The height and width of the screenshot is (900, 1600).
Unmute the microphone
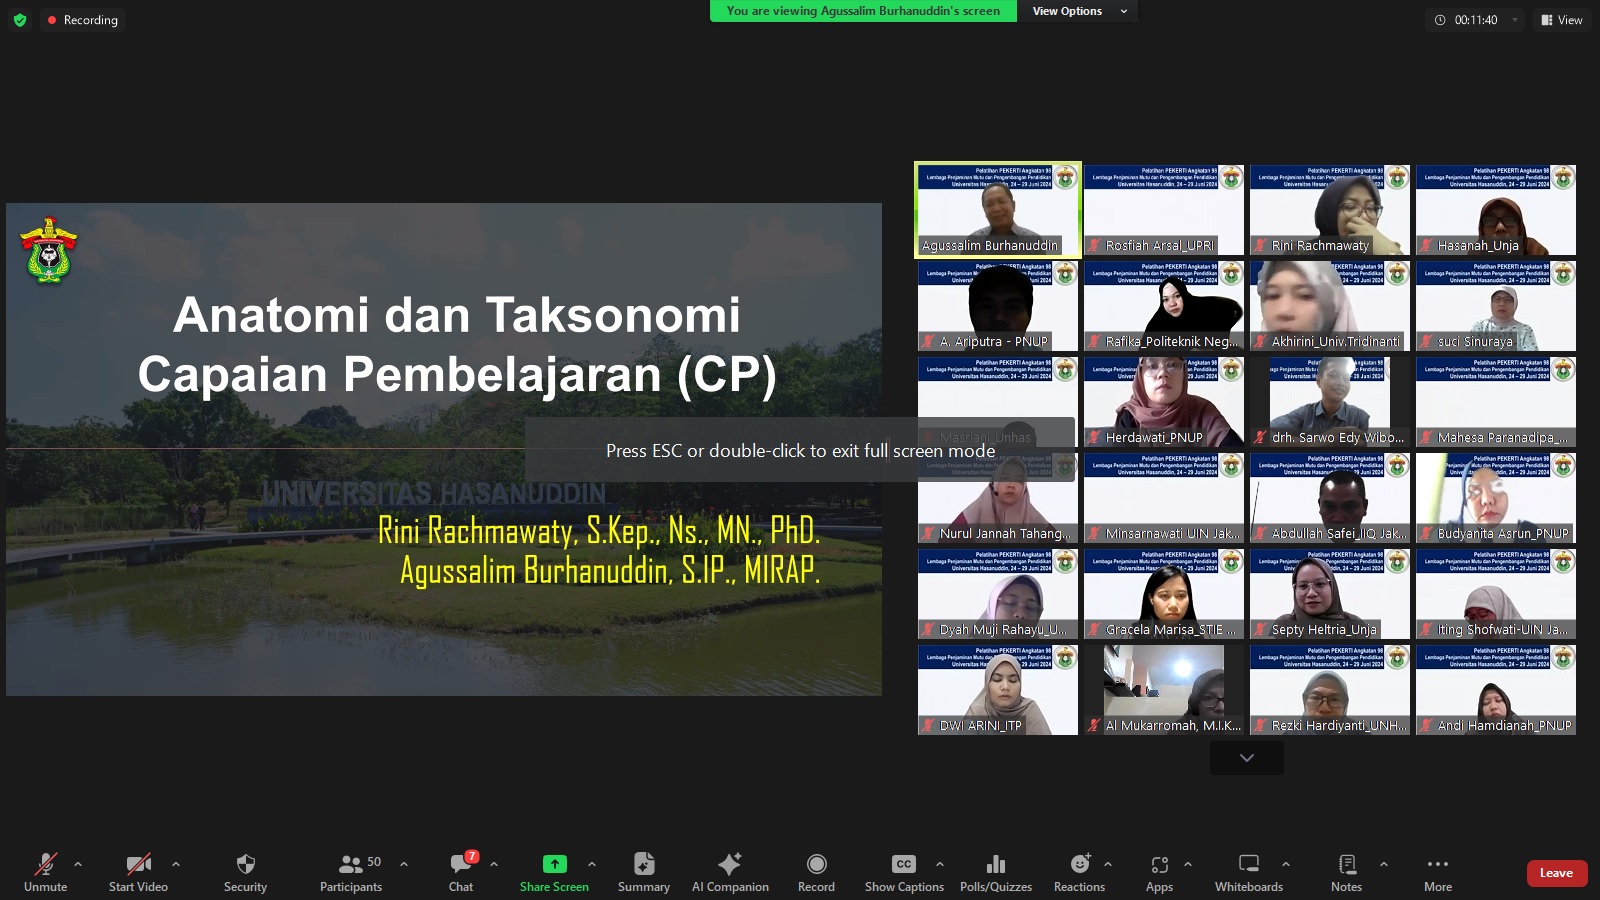pos(45,872)
